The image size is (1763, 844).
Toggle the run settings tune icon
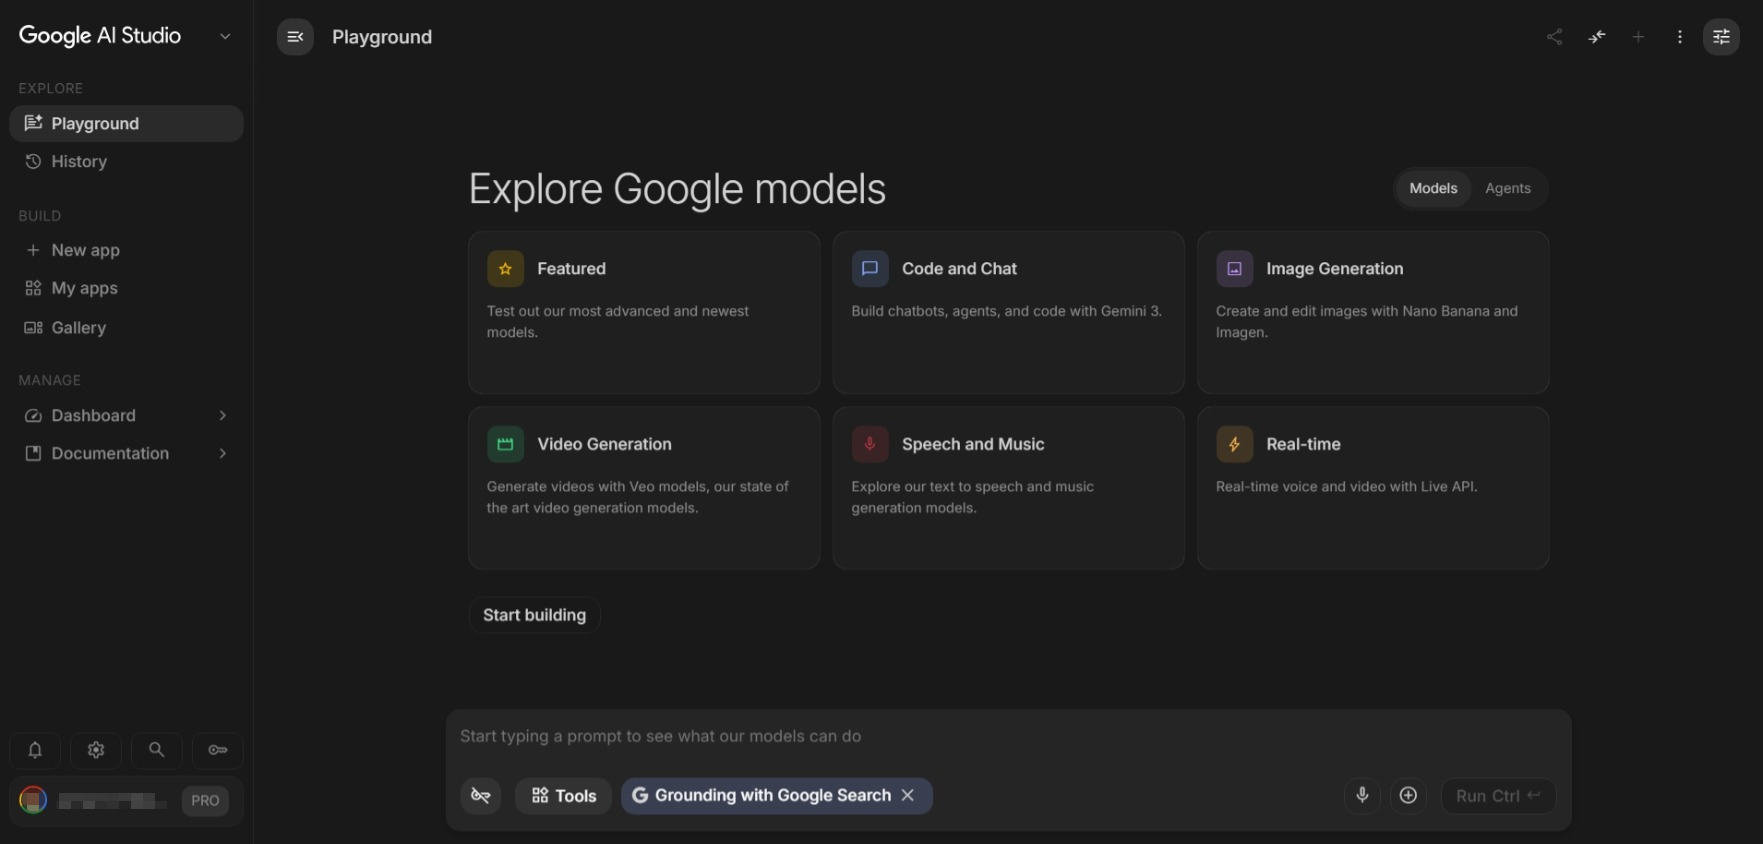tap(1721, 37)
